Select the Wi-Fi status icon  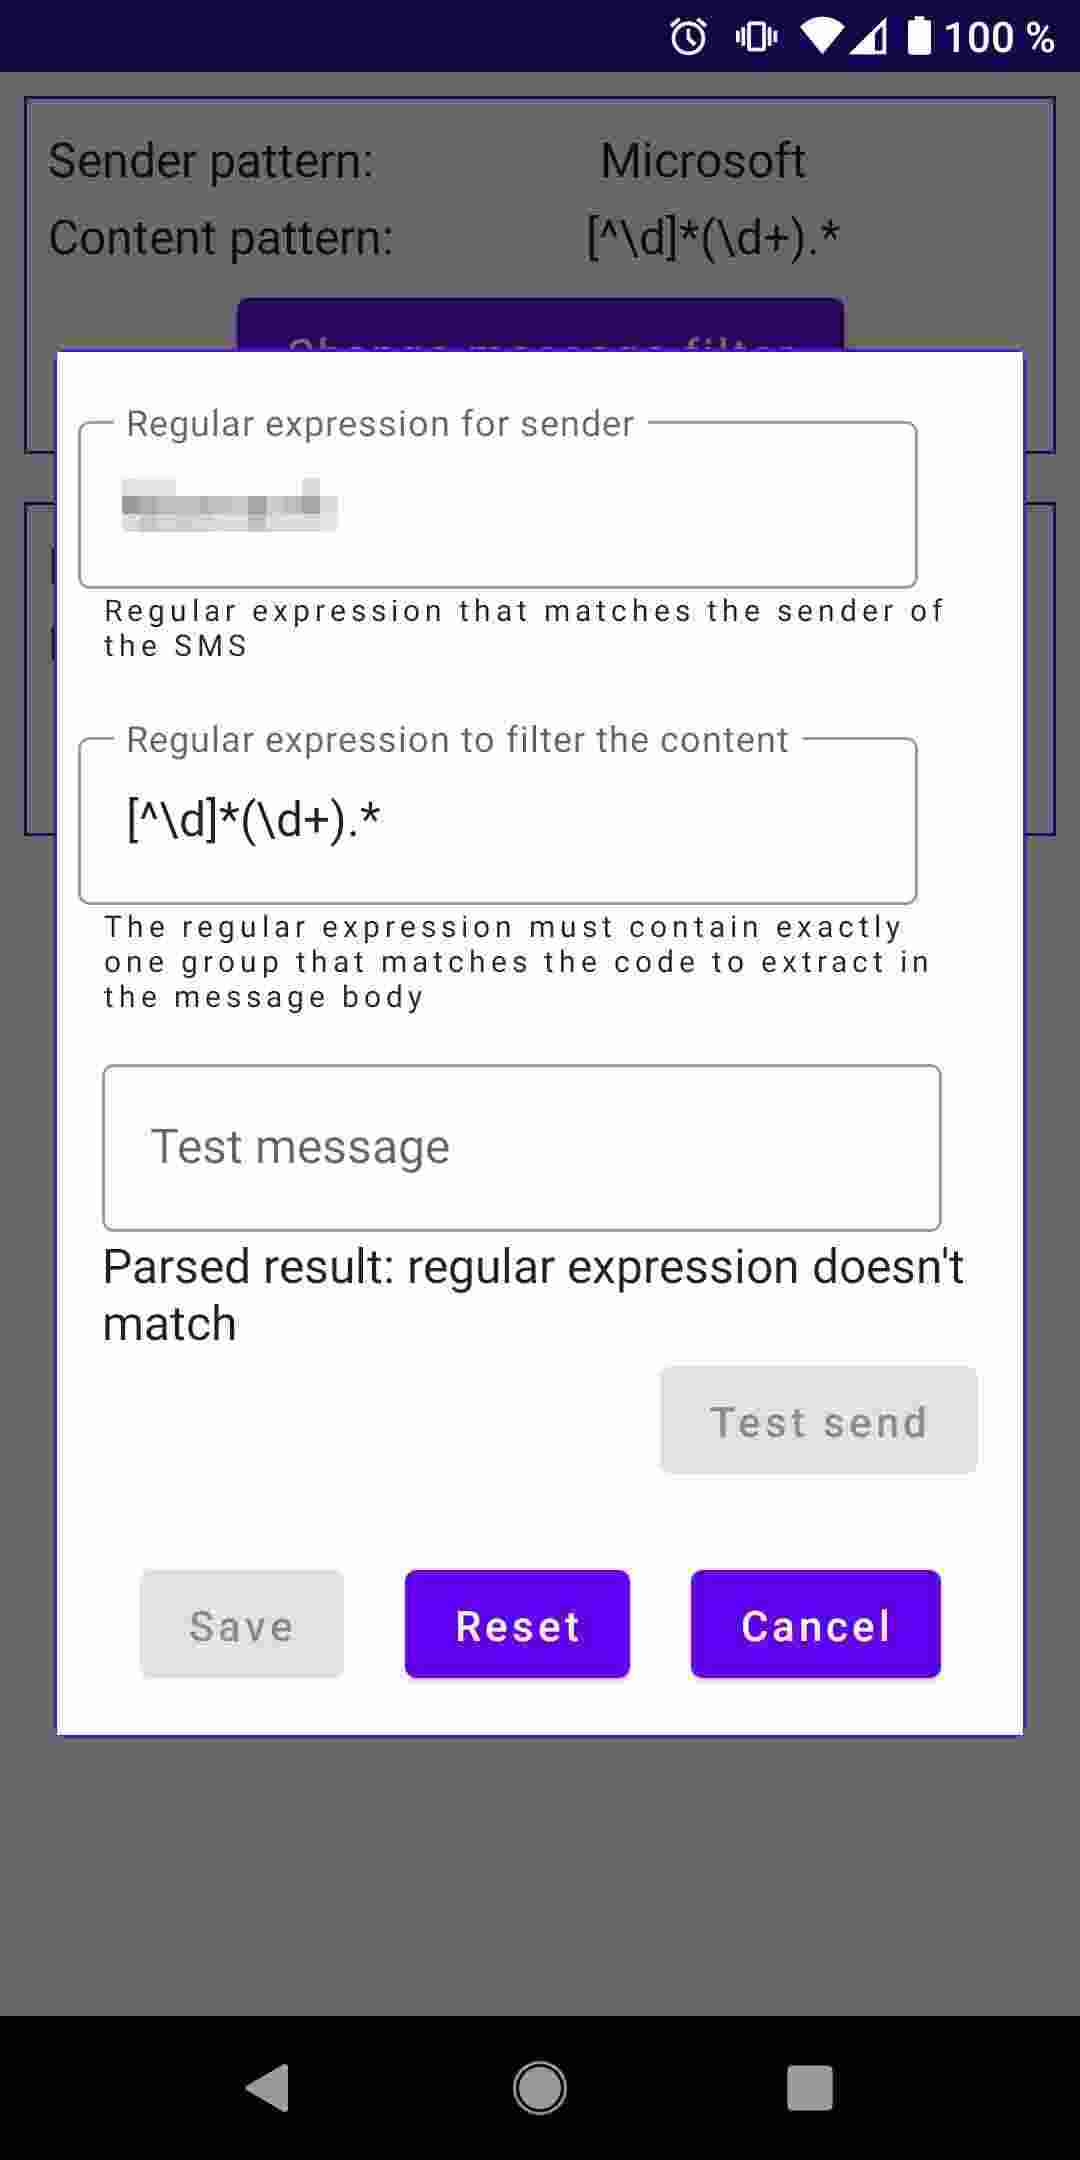(x=820, y=35)
